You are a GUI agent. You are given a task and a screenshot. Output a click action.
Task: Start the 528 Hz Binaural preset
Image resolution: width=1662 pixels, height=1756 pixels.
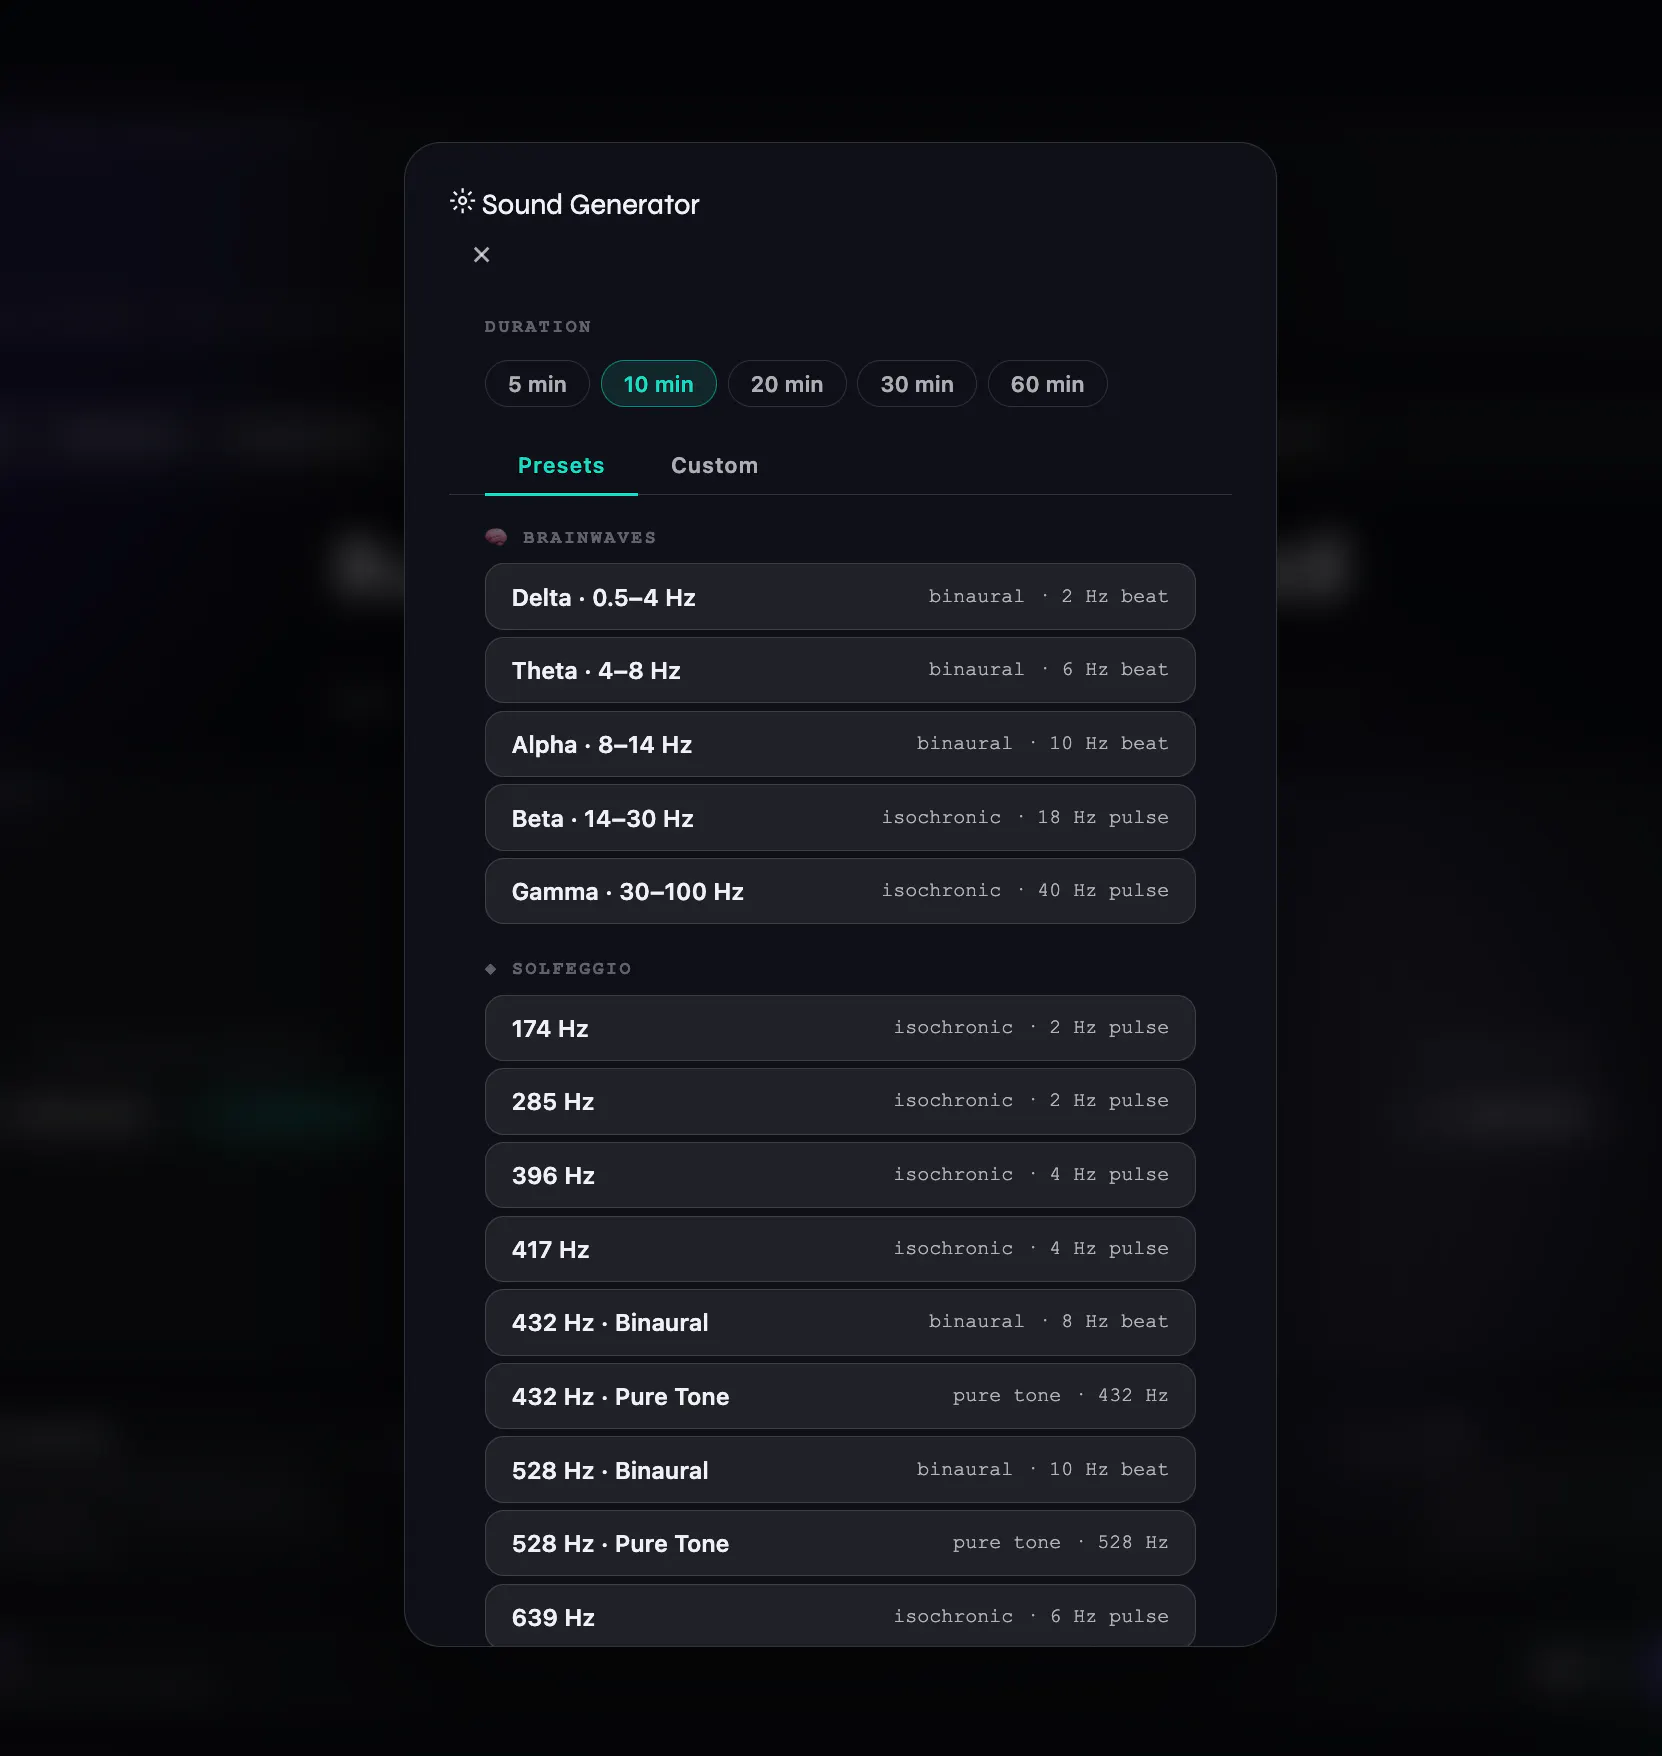[840, 1470]
